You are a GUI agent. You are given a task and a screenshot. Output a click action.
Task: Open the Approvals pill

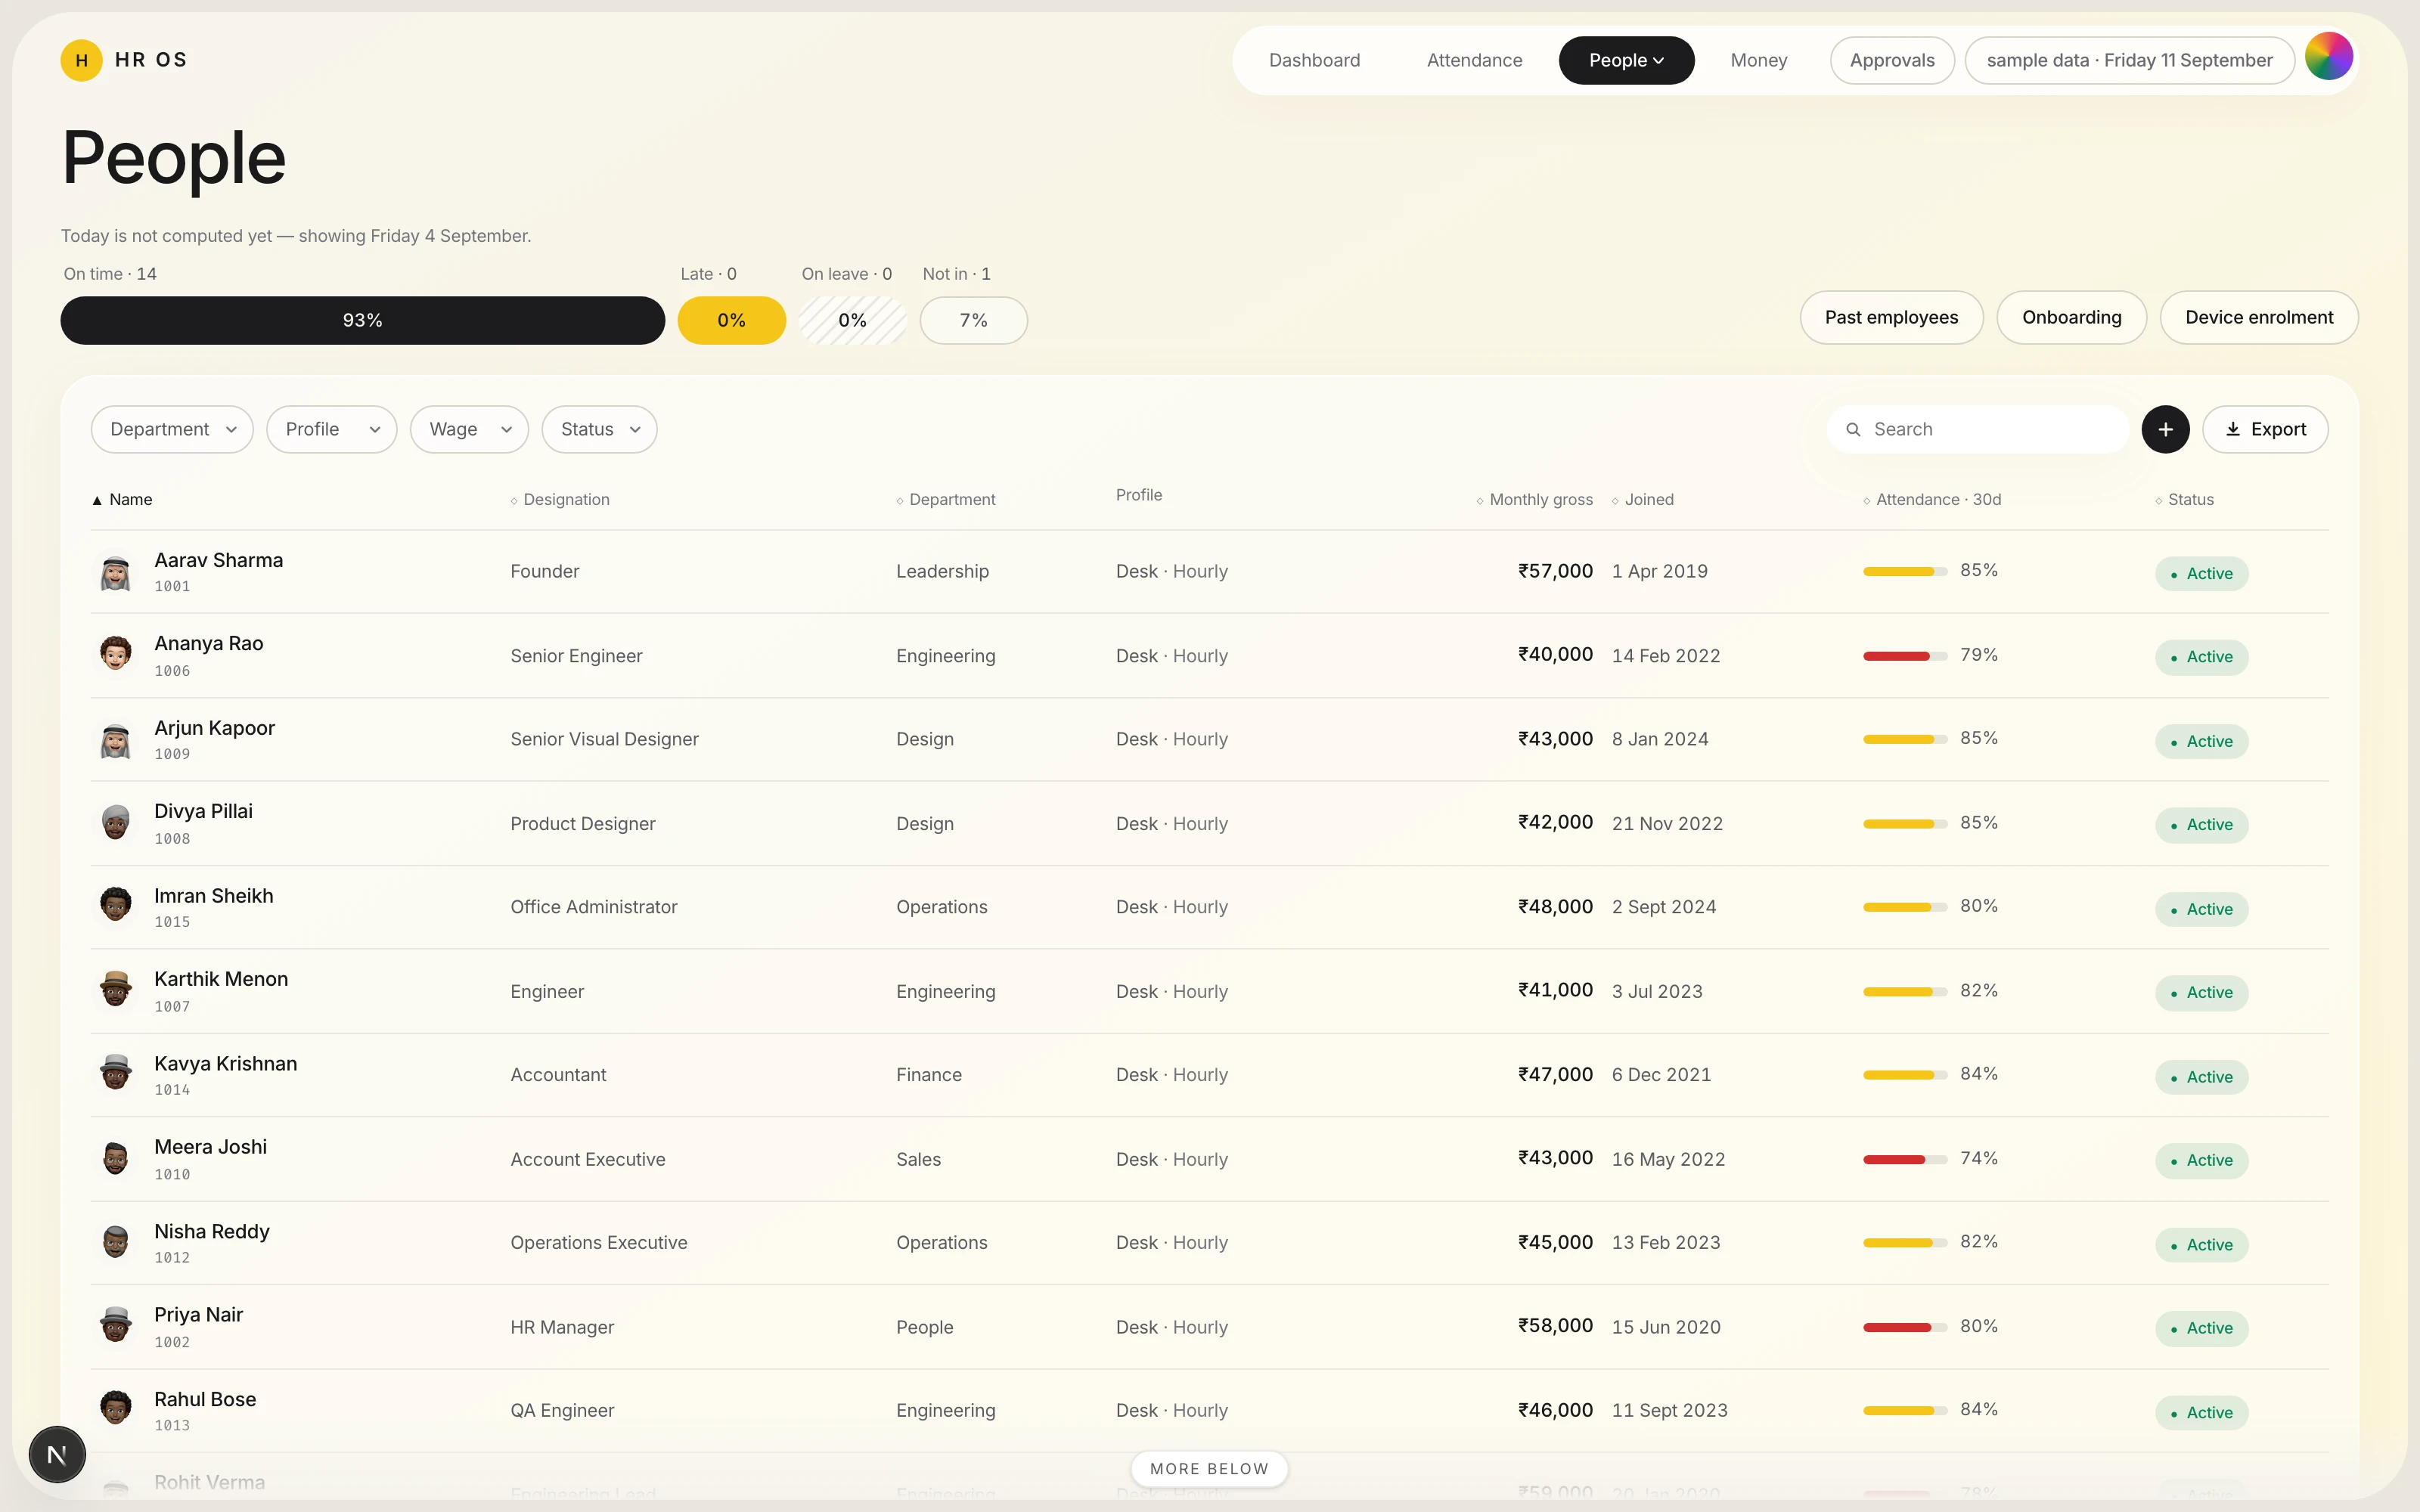point(1892,60)
